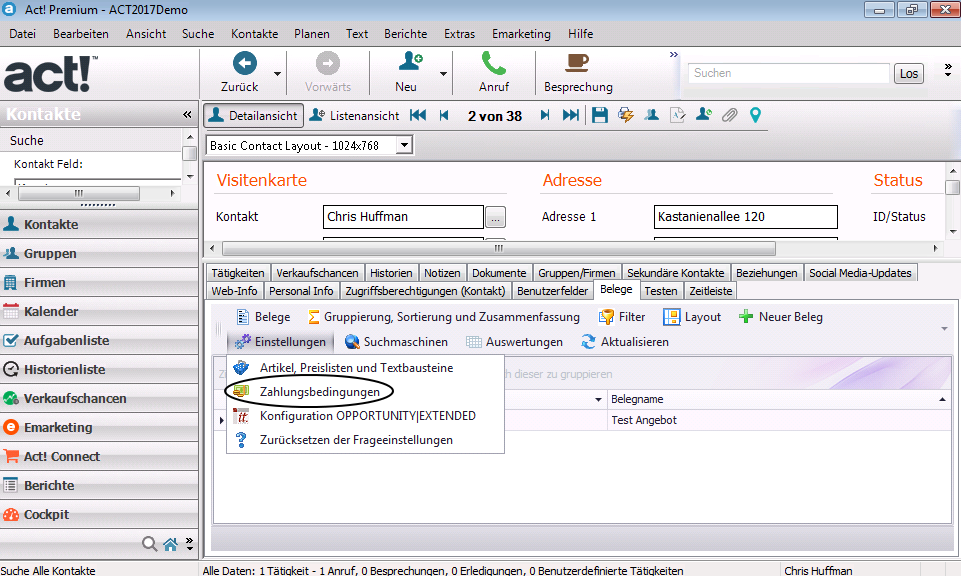Screen dimensions: 961x576
Task: Schedule a meeting with the Besprechung icon
Action: pos(577,63)
